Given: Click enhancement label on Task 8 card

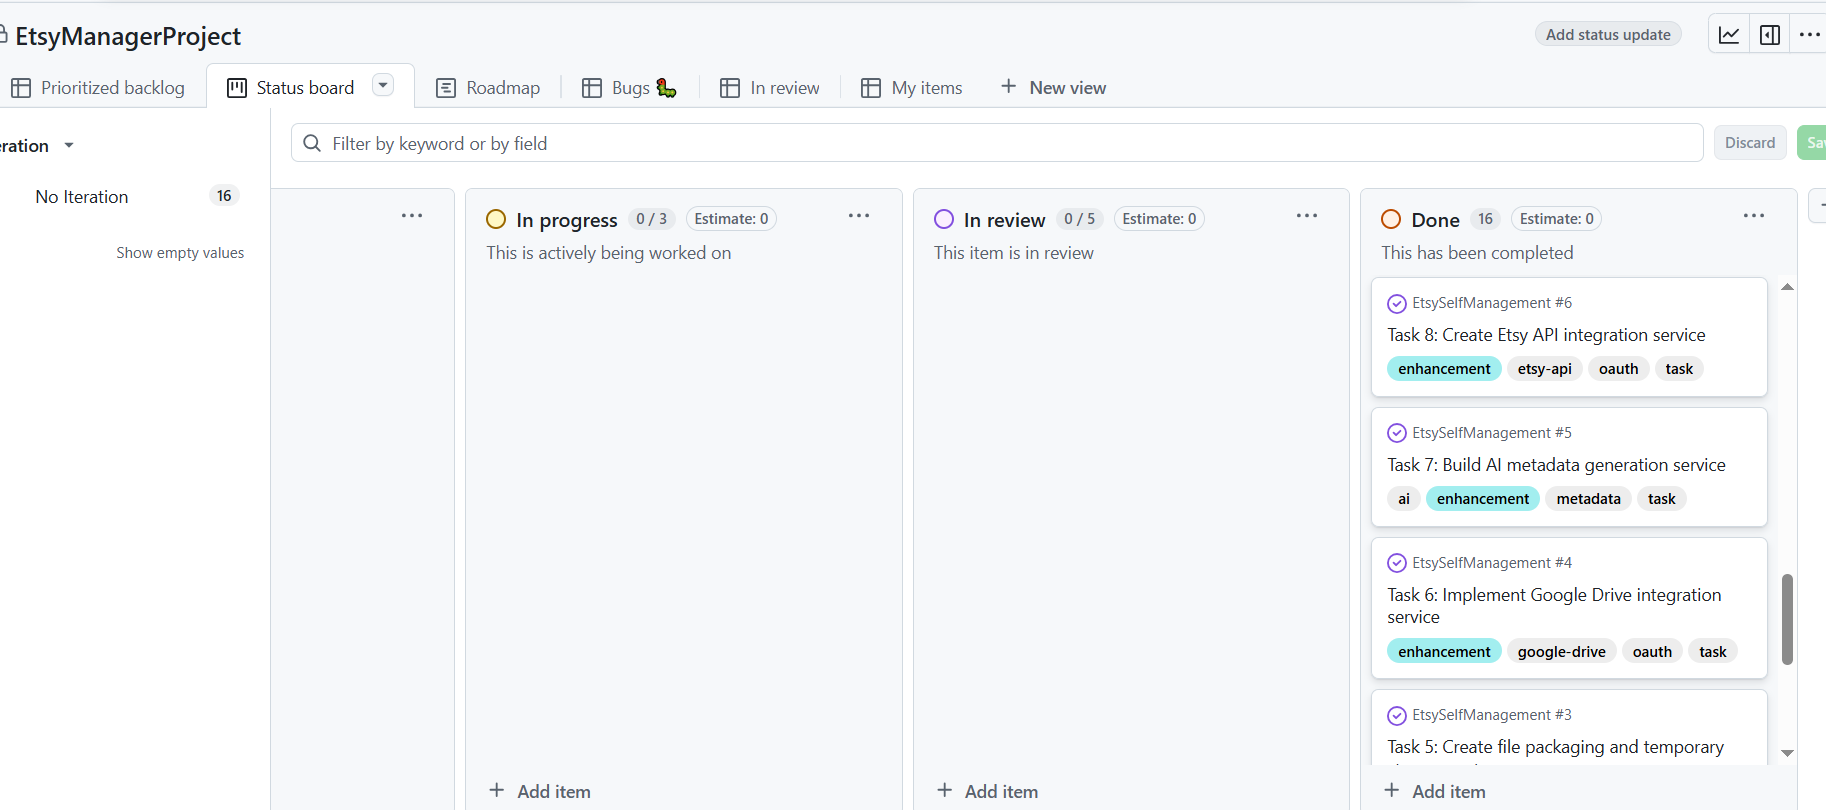Looking at the screenshot, I should click(x=1444, y=369).
